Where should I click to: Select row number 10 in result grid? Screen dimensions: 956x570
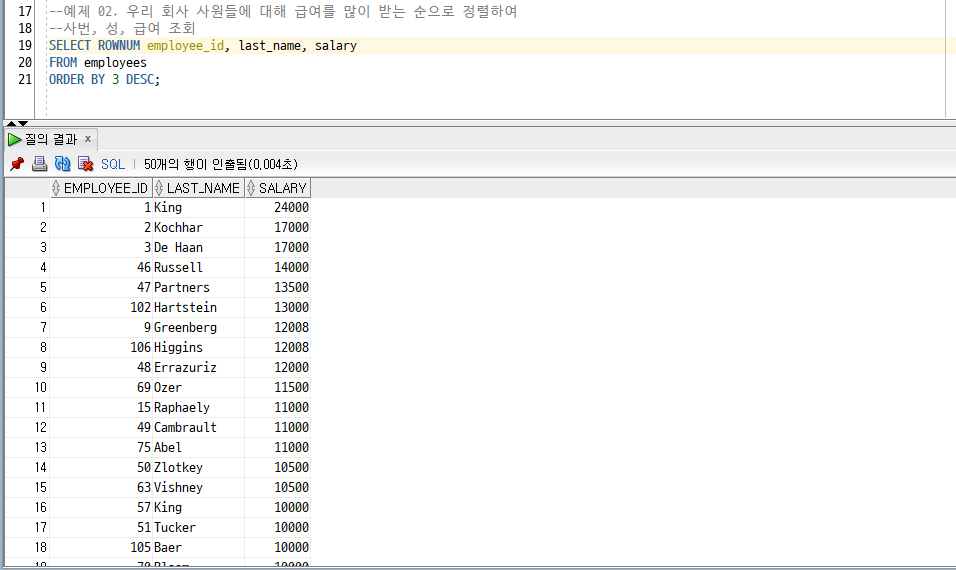[27, 388]
